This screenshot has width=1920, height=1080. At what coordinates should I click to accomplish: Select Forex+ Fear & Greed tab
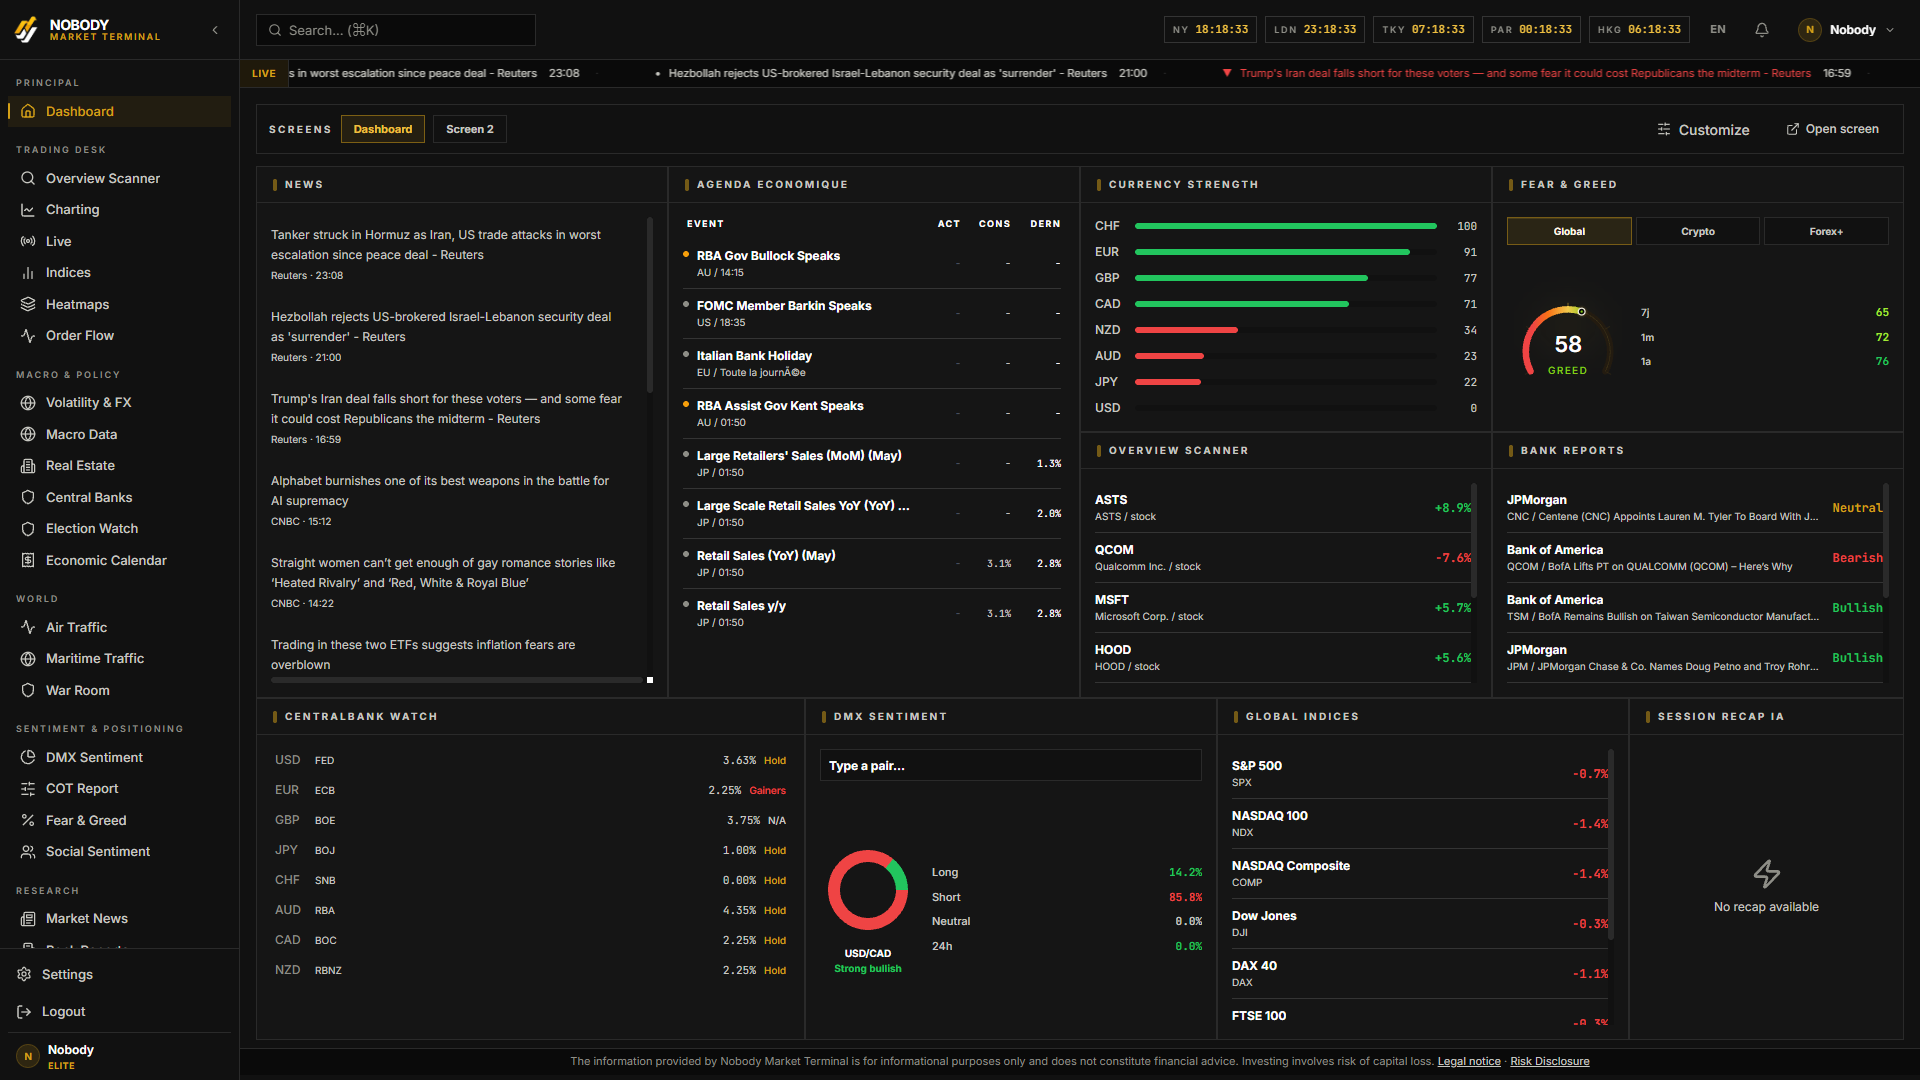click(x=1826, y=231)
